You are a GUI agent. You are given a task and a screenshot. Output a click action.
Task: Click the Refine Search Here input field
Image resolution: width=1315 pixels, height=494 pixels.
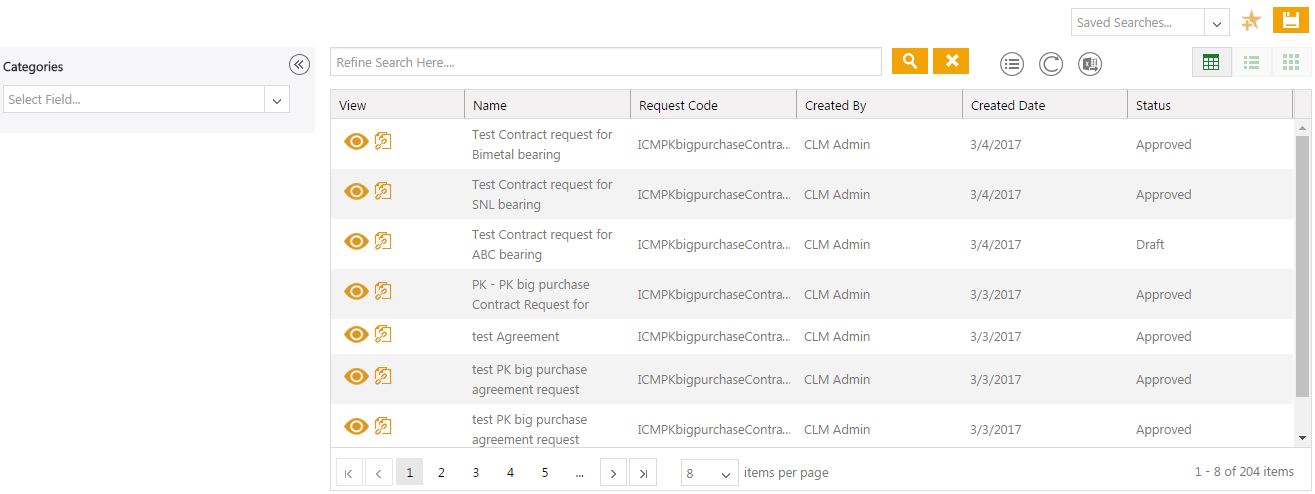tap(605, 62)
